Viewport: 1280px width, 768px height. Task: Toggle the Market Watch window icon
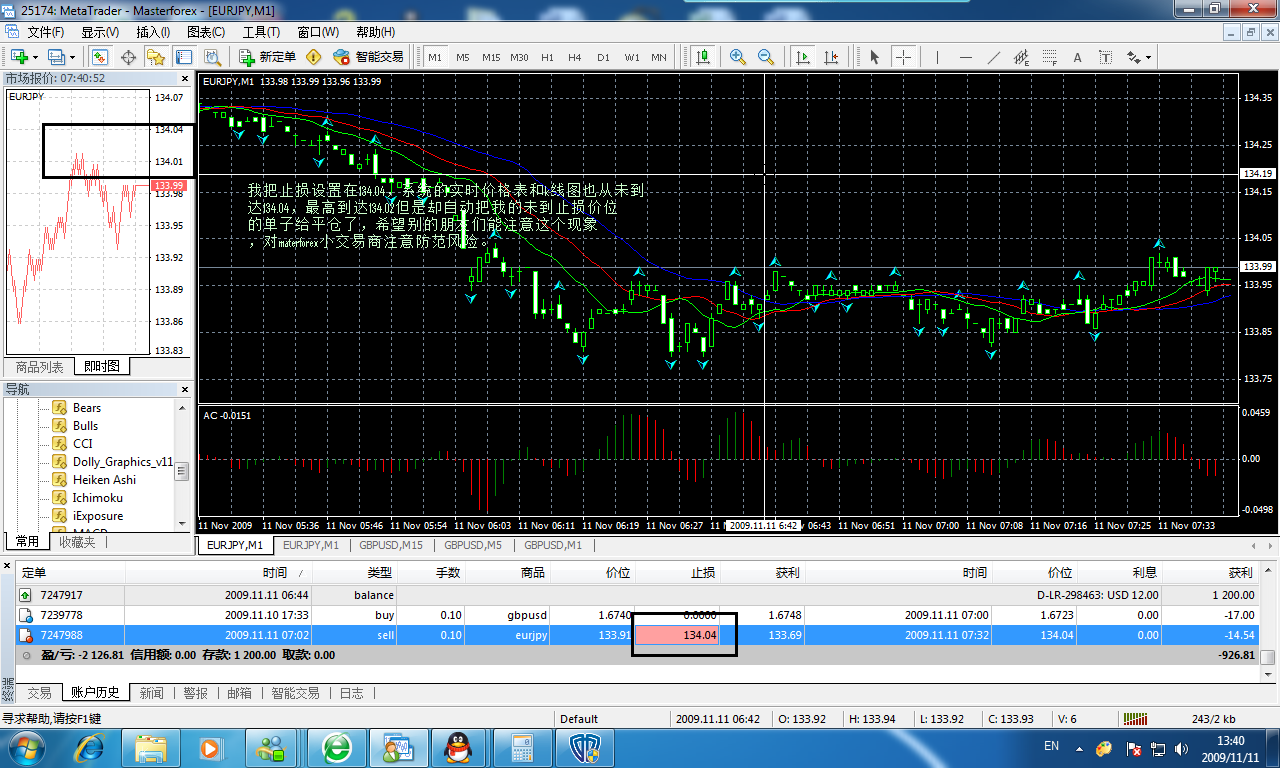[101, 57]
